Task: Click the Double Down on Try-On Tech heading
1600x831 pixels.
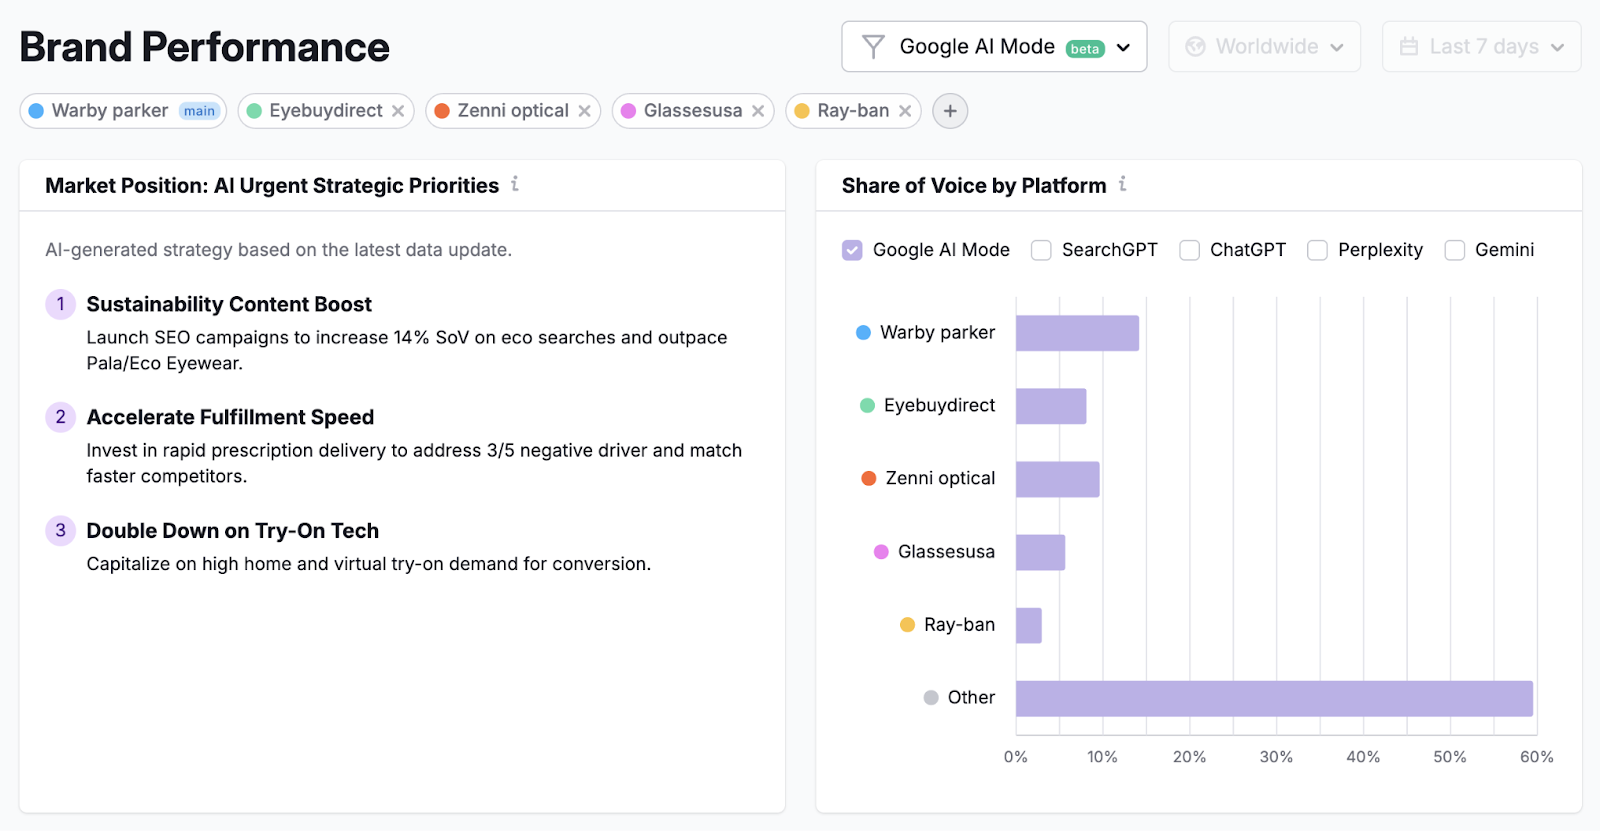Action: [233, 531]
